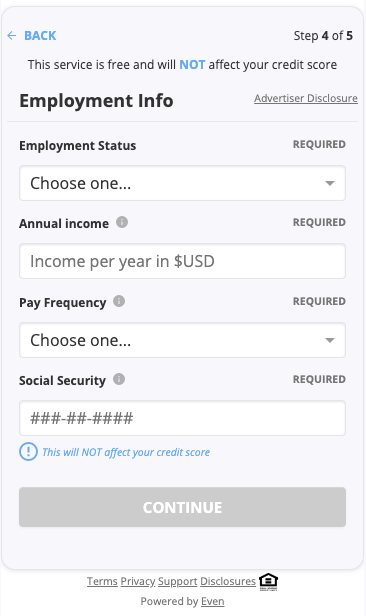This screenshot has height=616, width=366.
Task: Expand the Employment Status dropdown arrow
Action: point(330,183)
